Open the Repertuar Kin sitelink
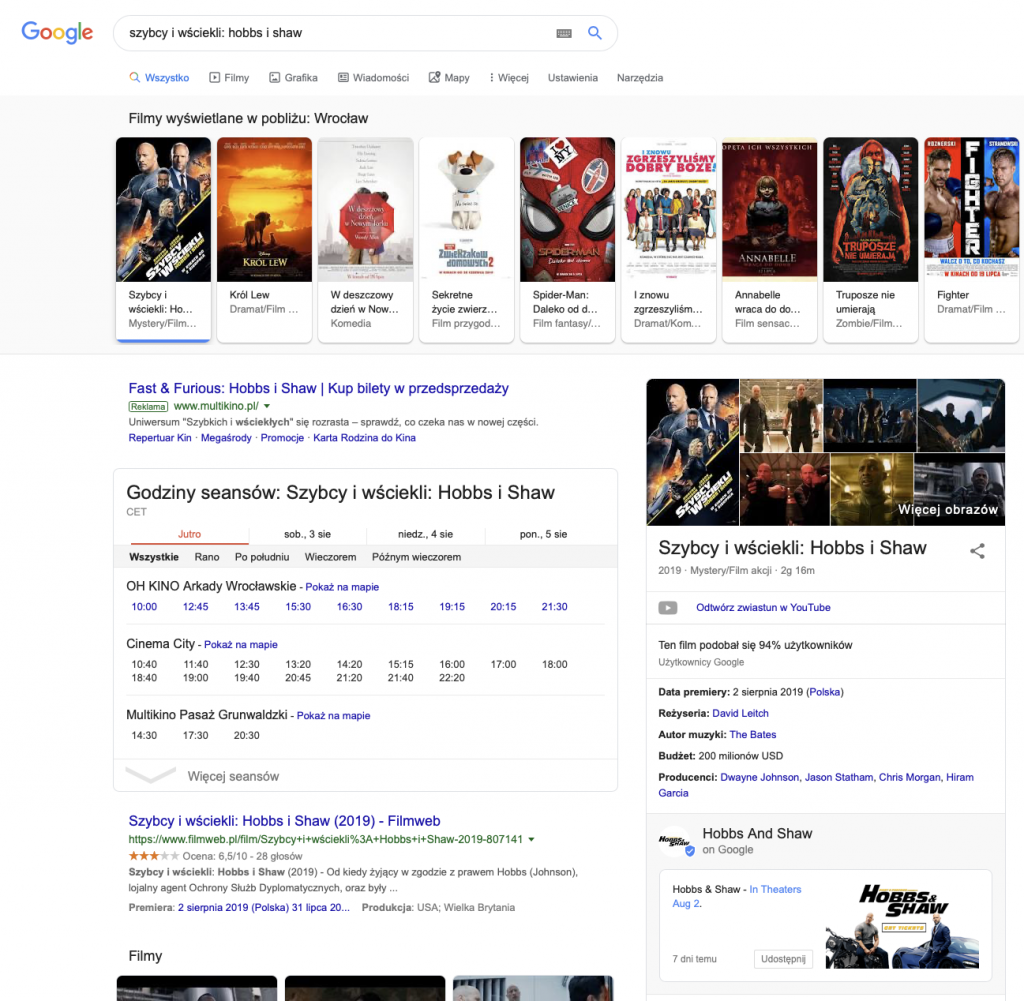This screenshot has height=1001, width=1024. (x=160, y=438)
